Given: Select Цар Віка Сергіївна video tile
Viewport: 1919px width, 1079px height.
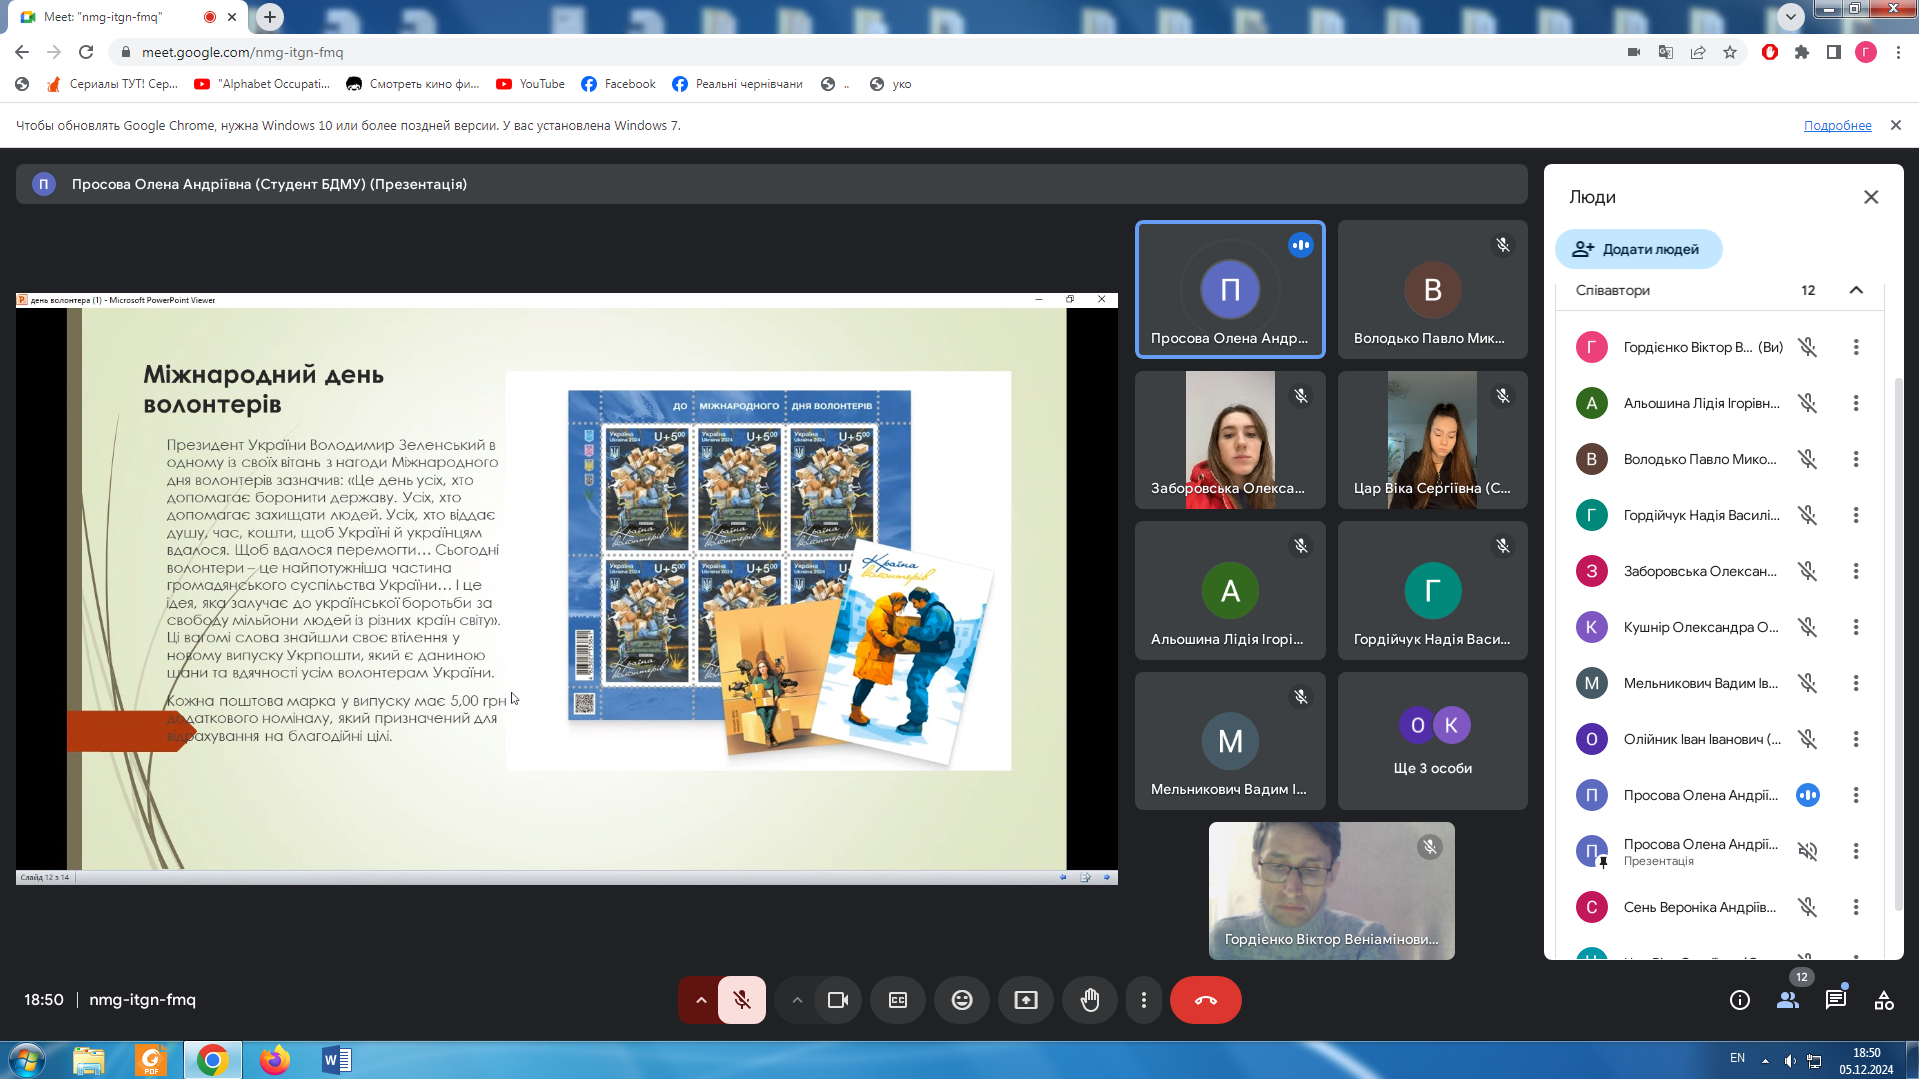Looking at the screenshot, I should point(1432,440).
